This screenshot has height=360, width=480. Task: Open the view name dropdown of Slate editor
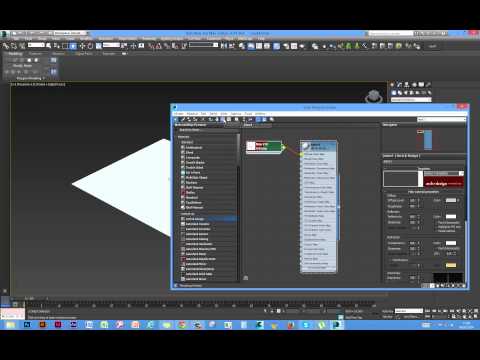442,119
